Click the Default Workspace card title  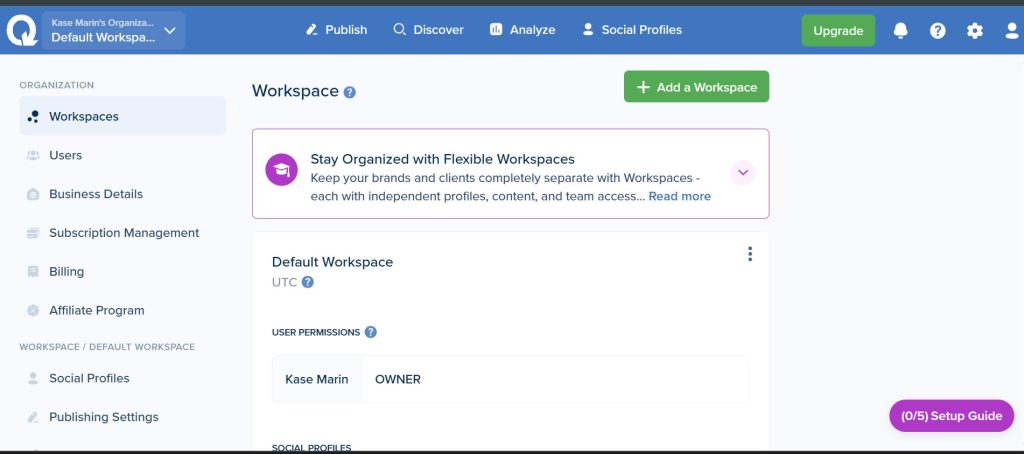pos(332,262)
